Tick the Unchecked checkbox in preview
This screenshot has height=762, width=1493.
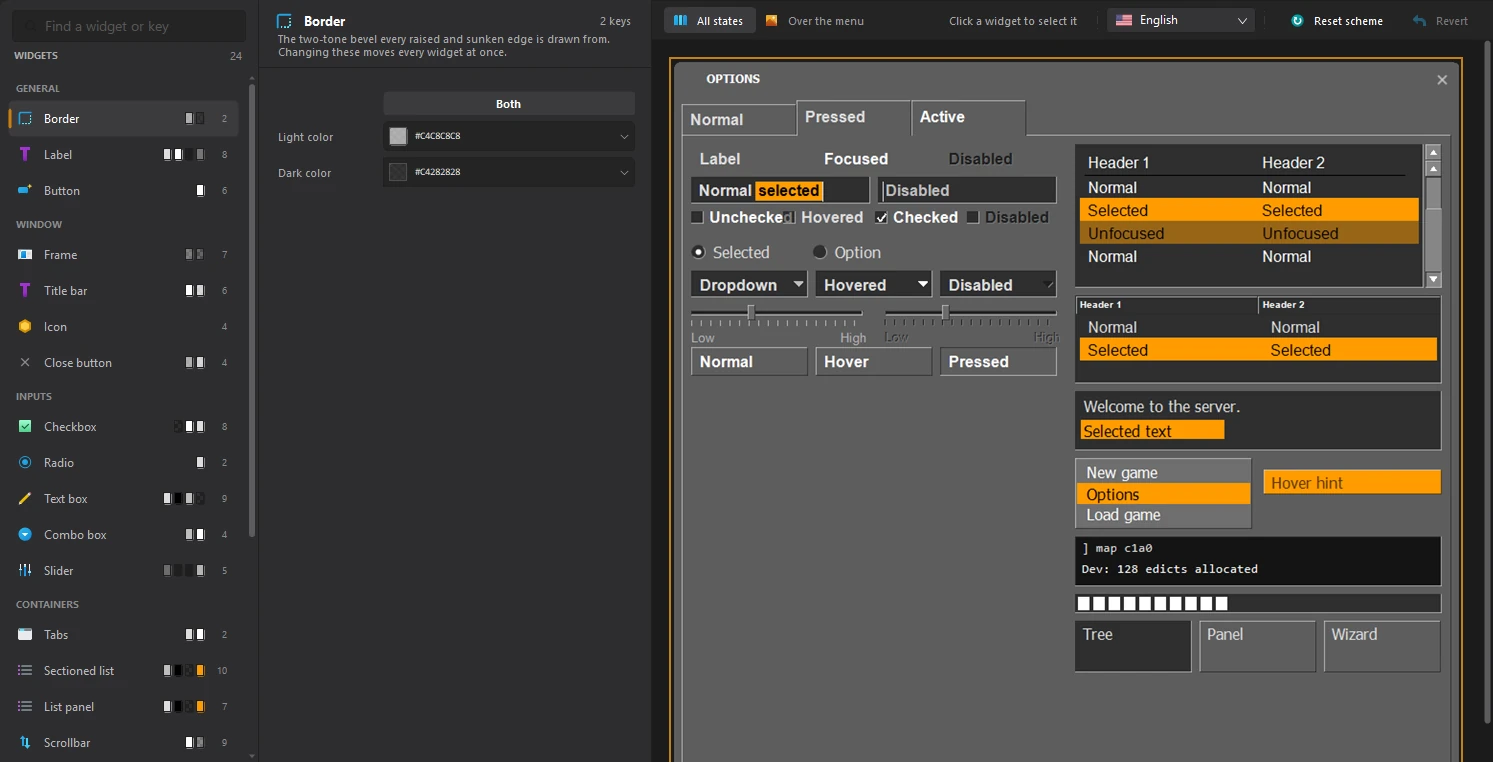697,217
